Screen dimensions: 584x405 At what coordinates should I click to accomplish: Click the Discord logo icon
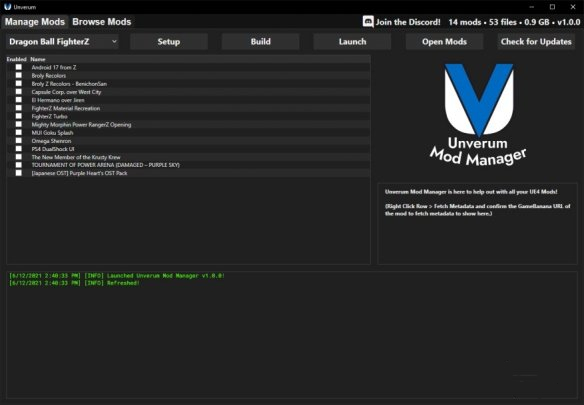click(368, 22)
